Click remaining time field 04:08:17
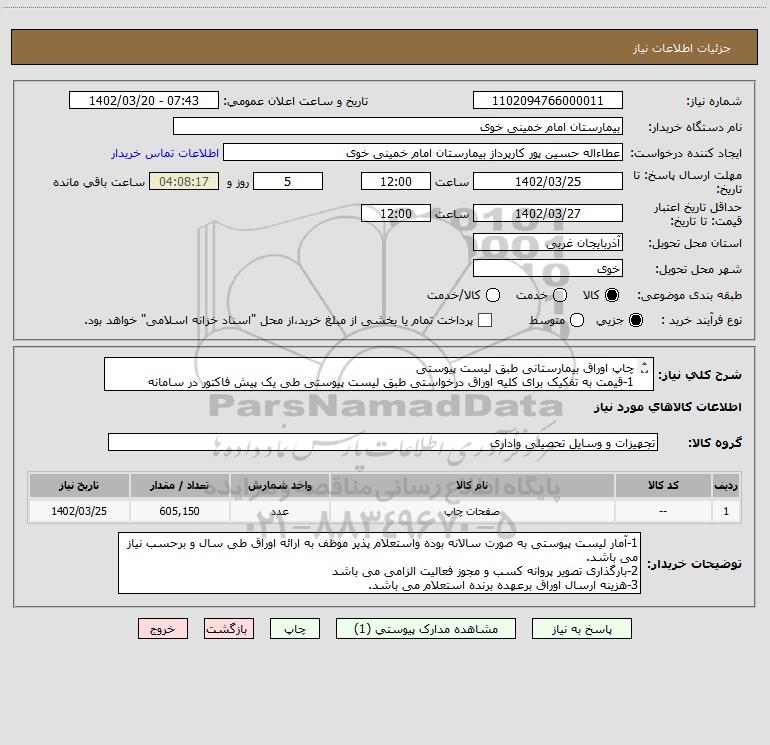Image resolution: width=770 pixels, height=745 pixels. tap(184, 181)
